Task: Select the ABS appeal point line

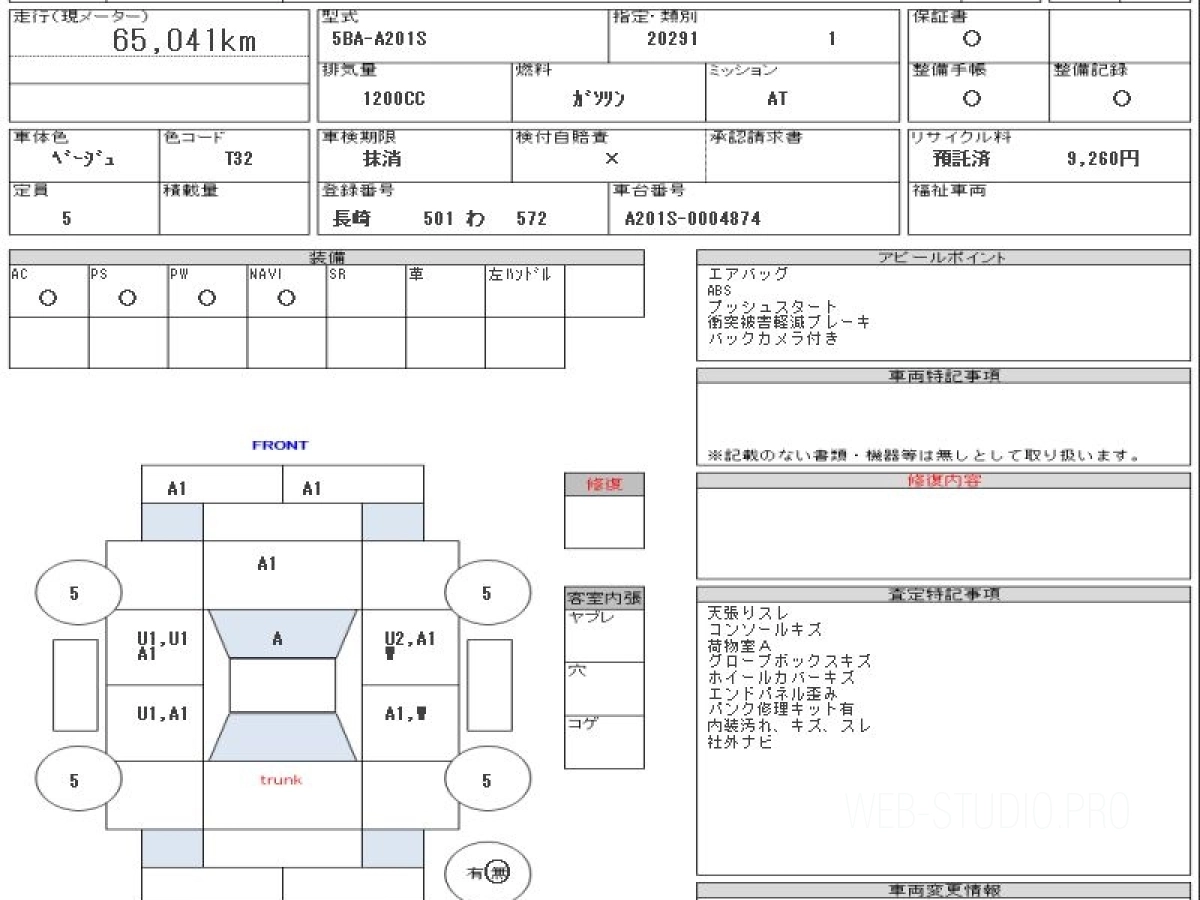Action: coord(719,291)
